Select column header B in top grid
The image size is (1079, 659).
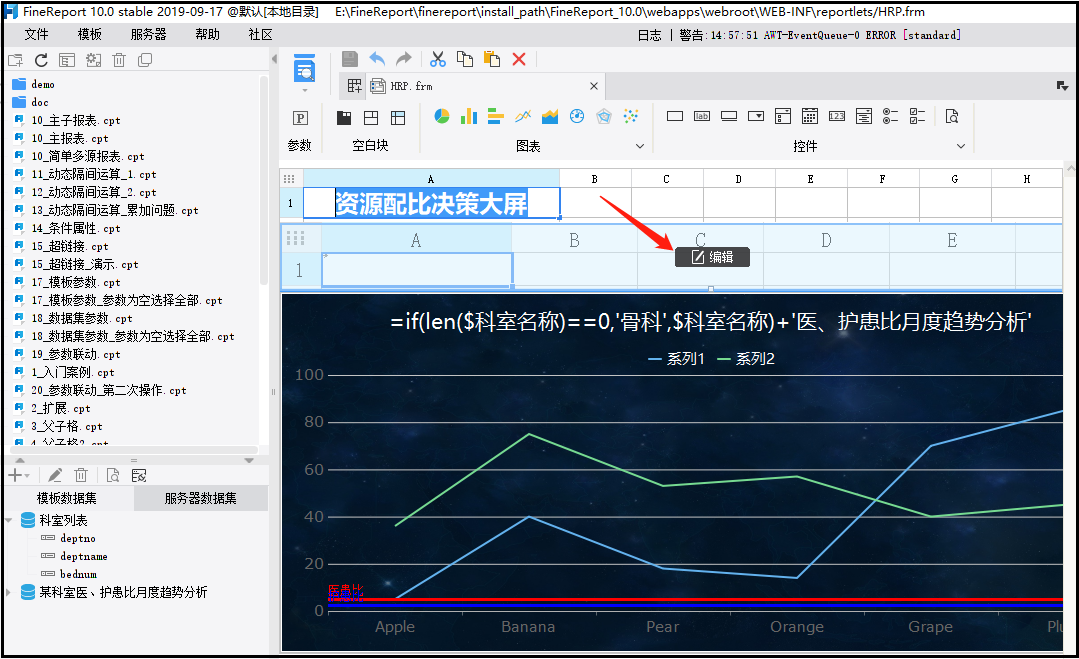pos(595,179)
